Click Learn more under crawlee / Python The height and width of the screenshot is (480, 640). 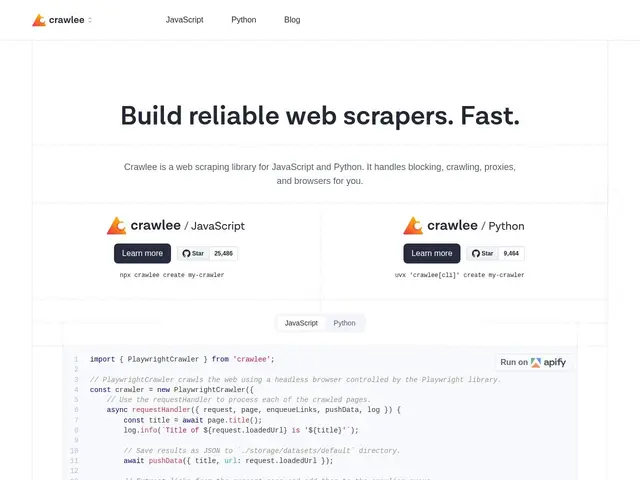coord(432,253)
